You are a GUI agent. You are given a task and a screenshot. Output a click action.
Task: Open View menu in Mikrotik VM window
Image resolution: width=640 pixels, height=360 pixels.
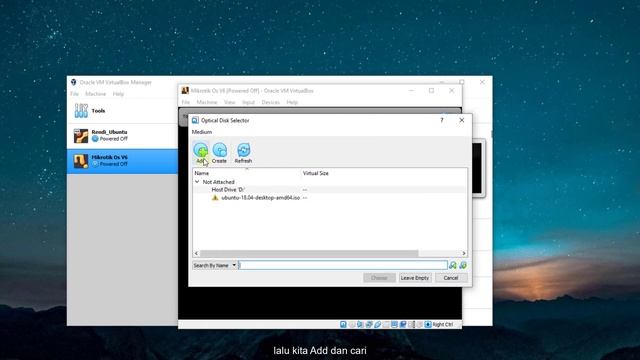click(230, 102)
